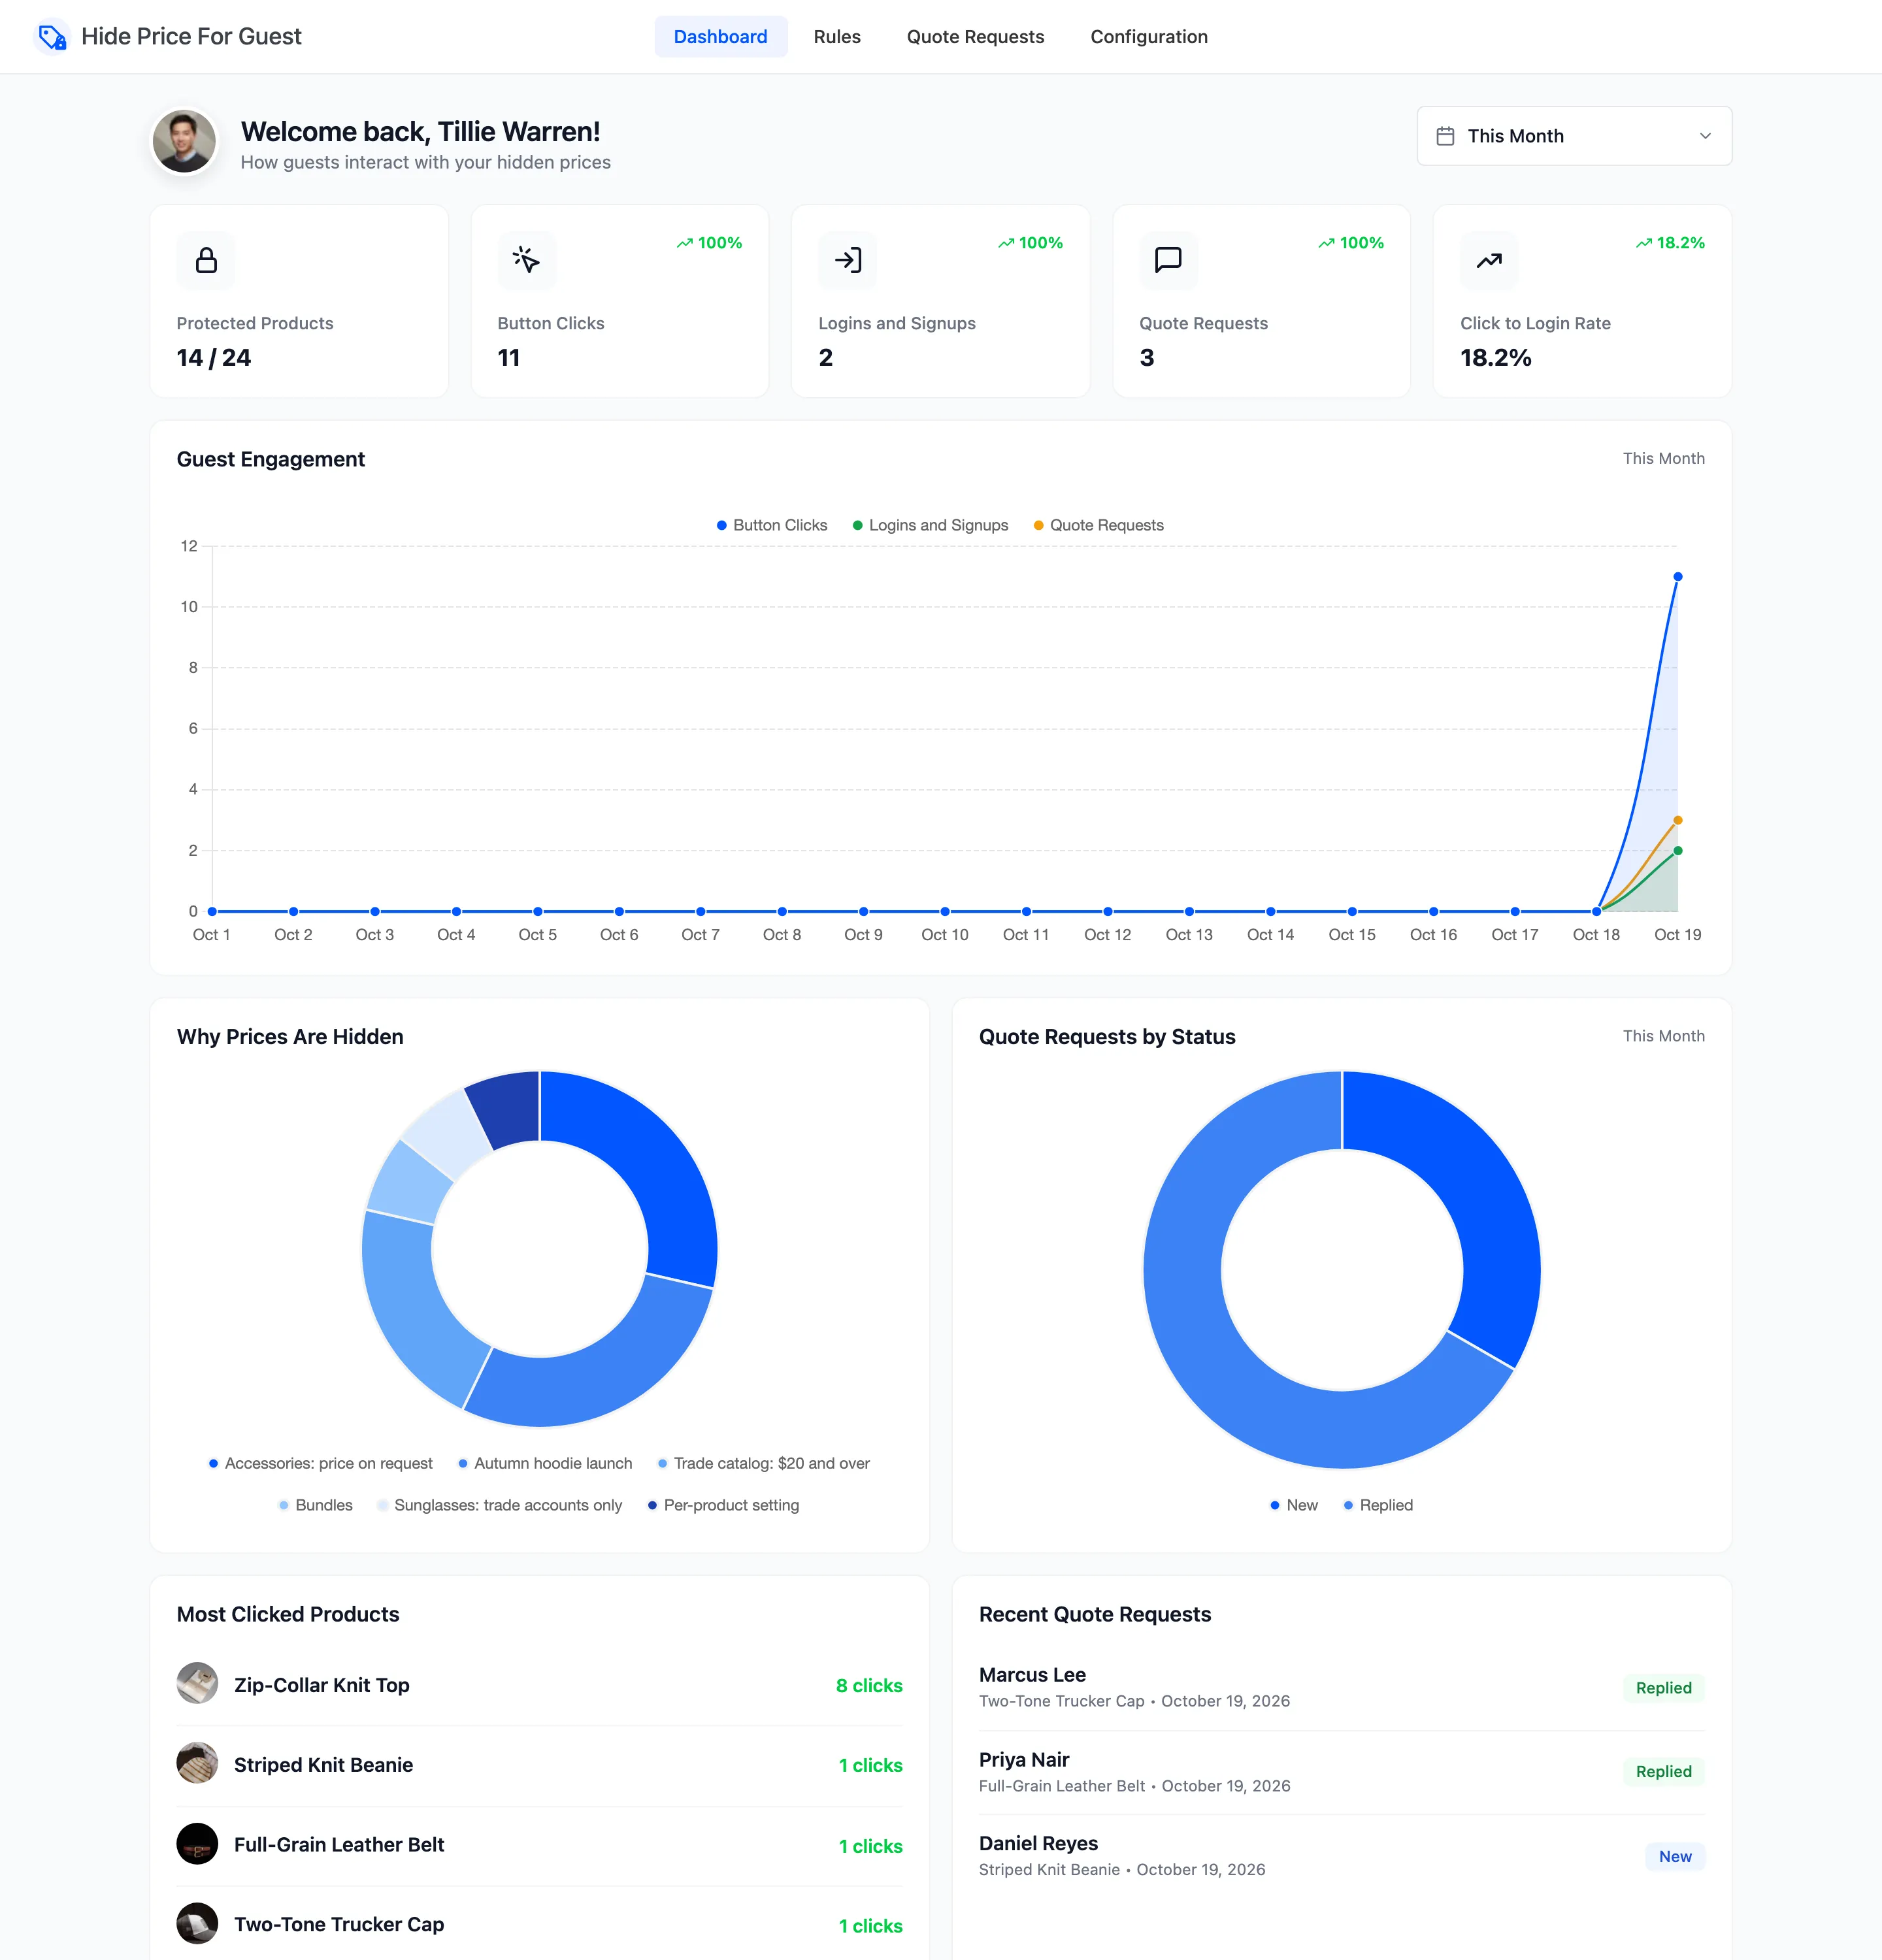Click the New badge for Daniel Reyes

click(1675, 1856)
